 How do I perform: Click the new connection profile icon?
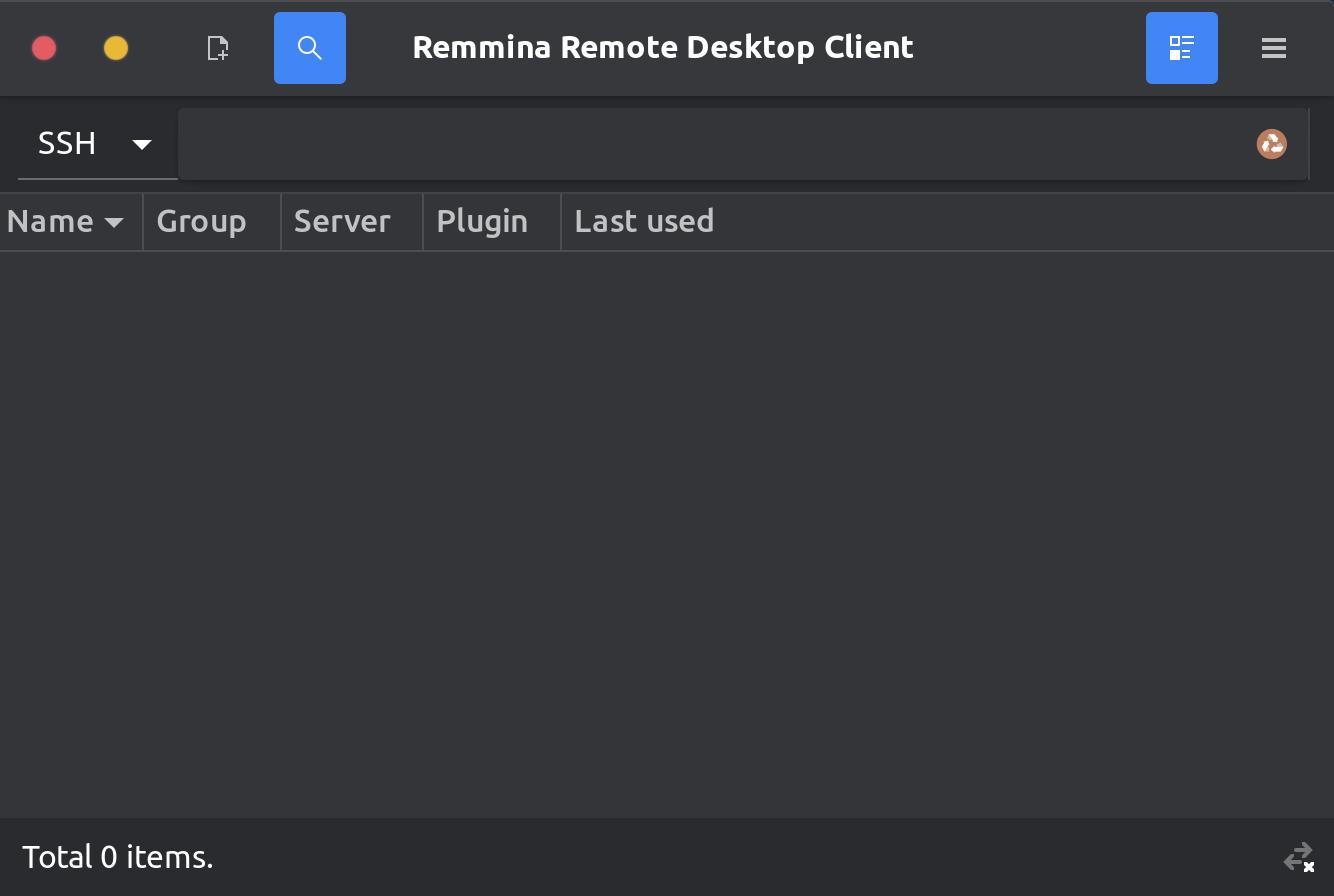tap(218, 48)
